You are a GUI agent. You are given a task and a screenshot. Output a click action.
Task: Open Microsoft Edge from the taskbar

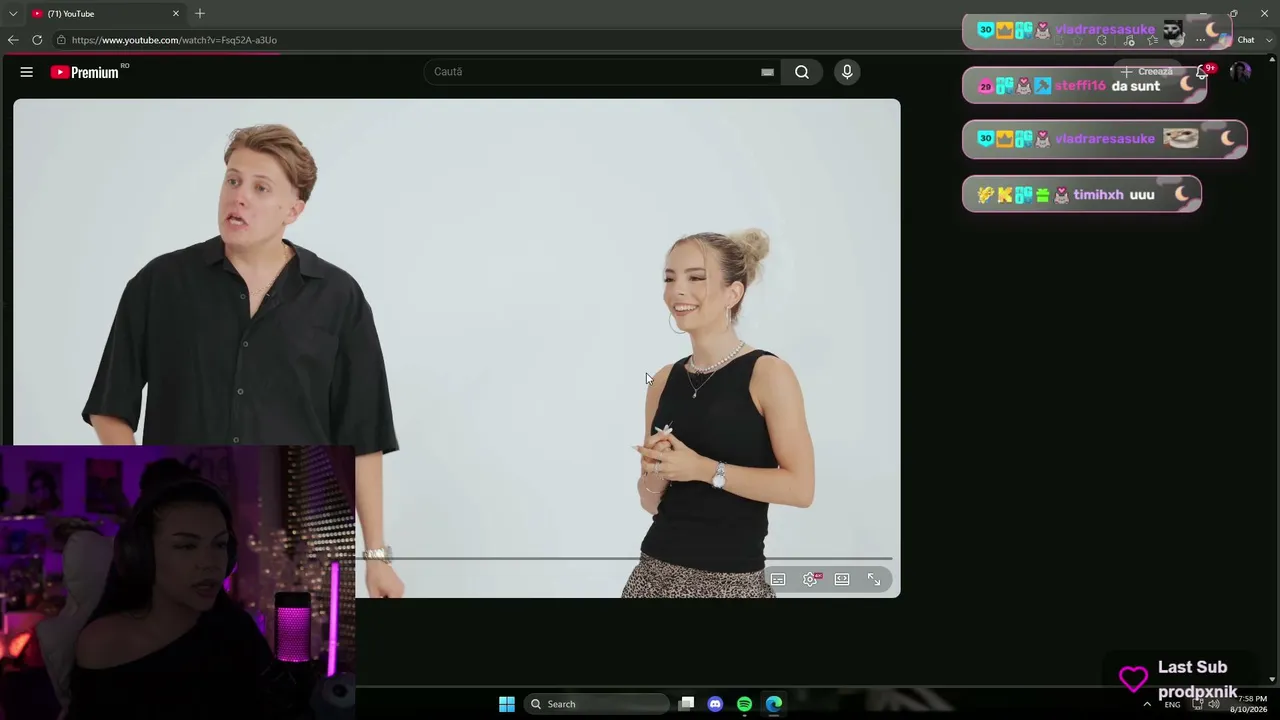774,704
